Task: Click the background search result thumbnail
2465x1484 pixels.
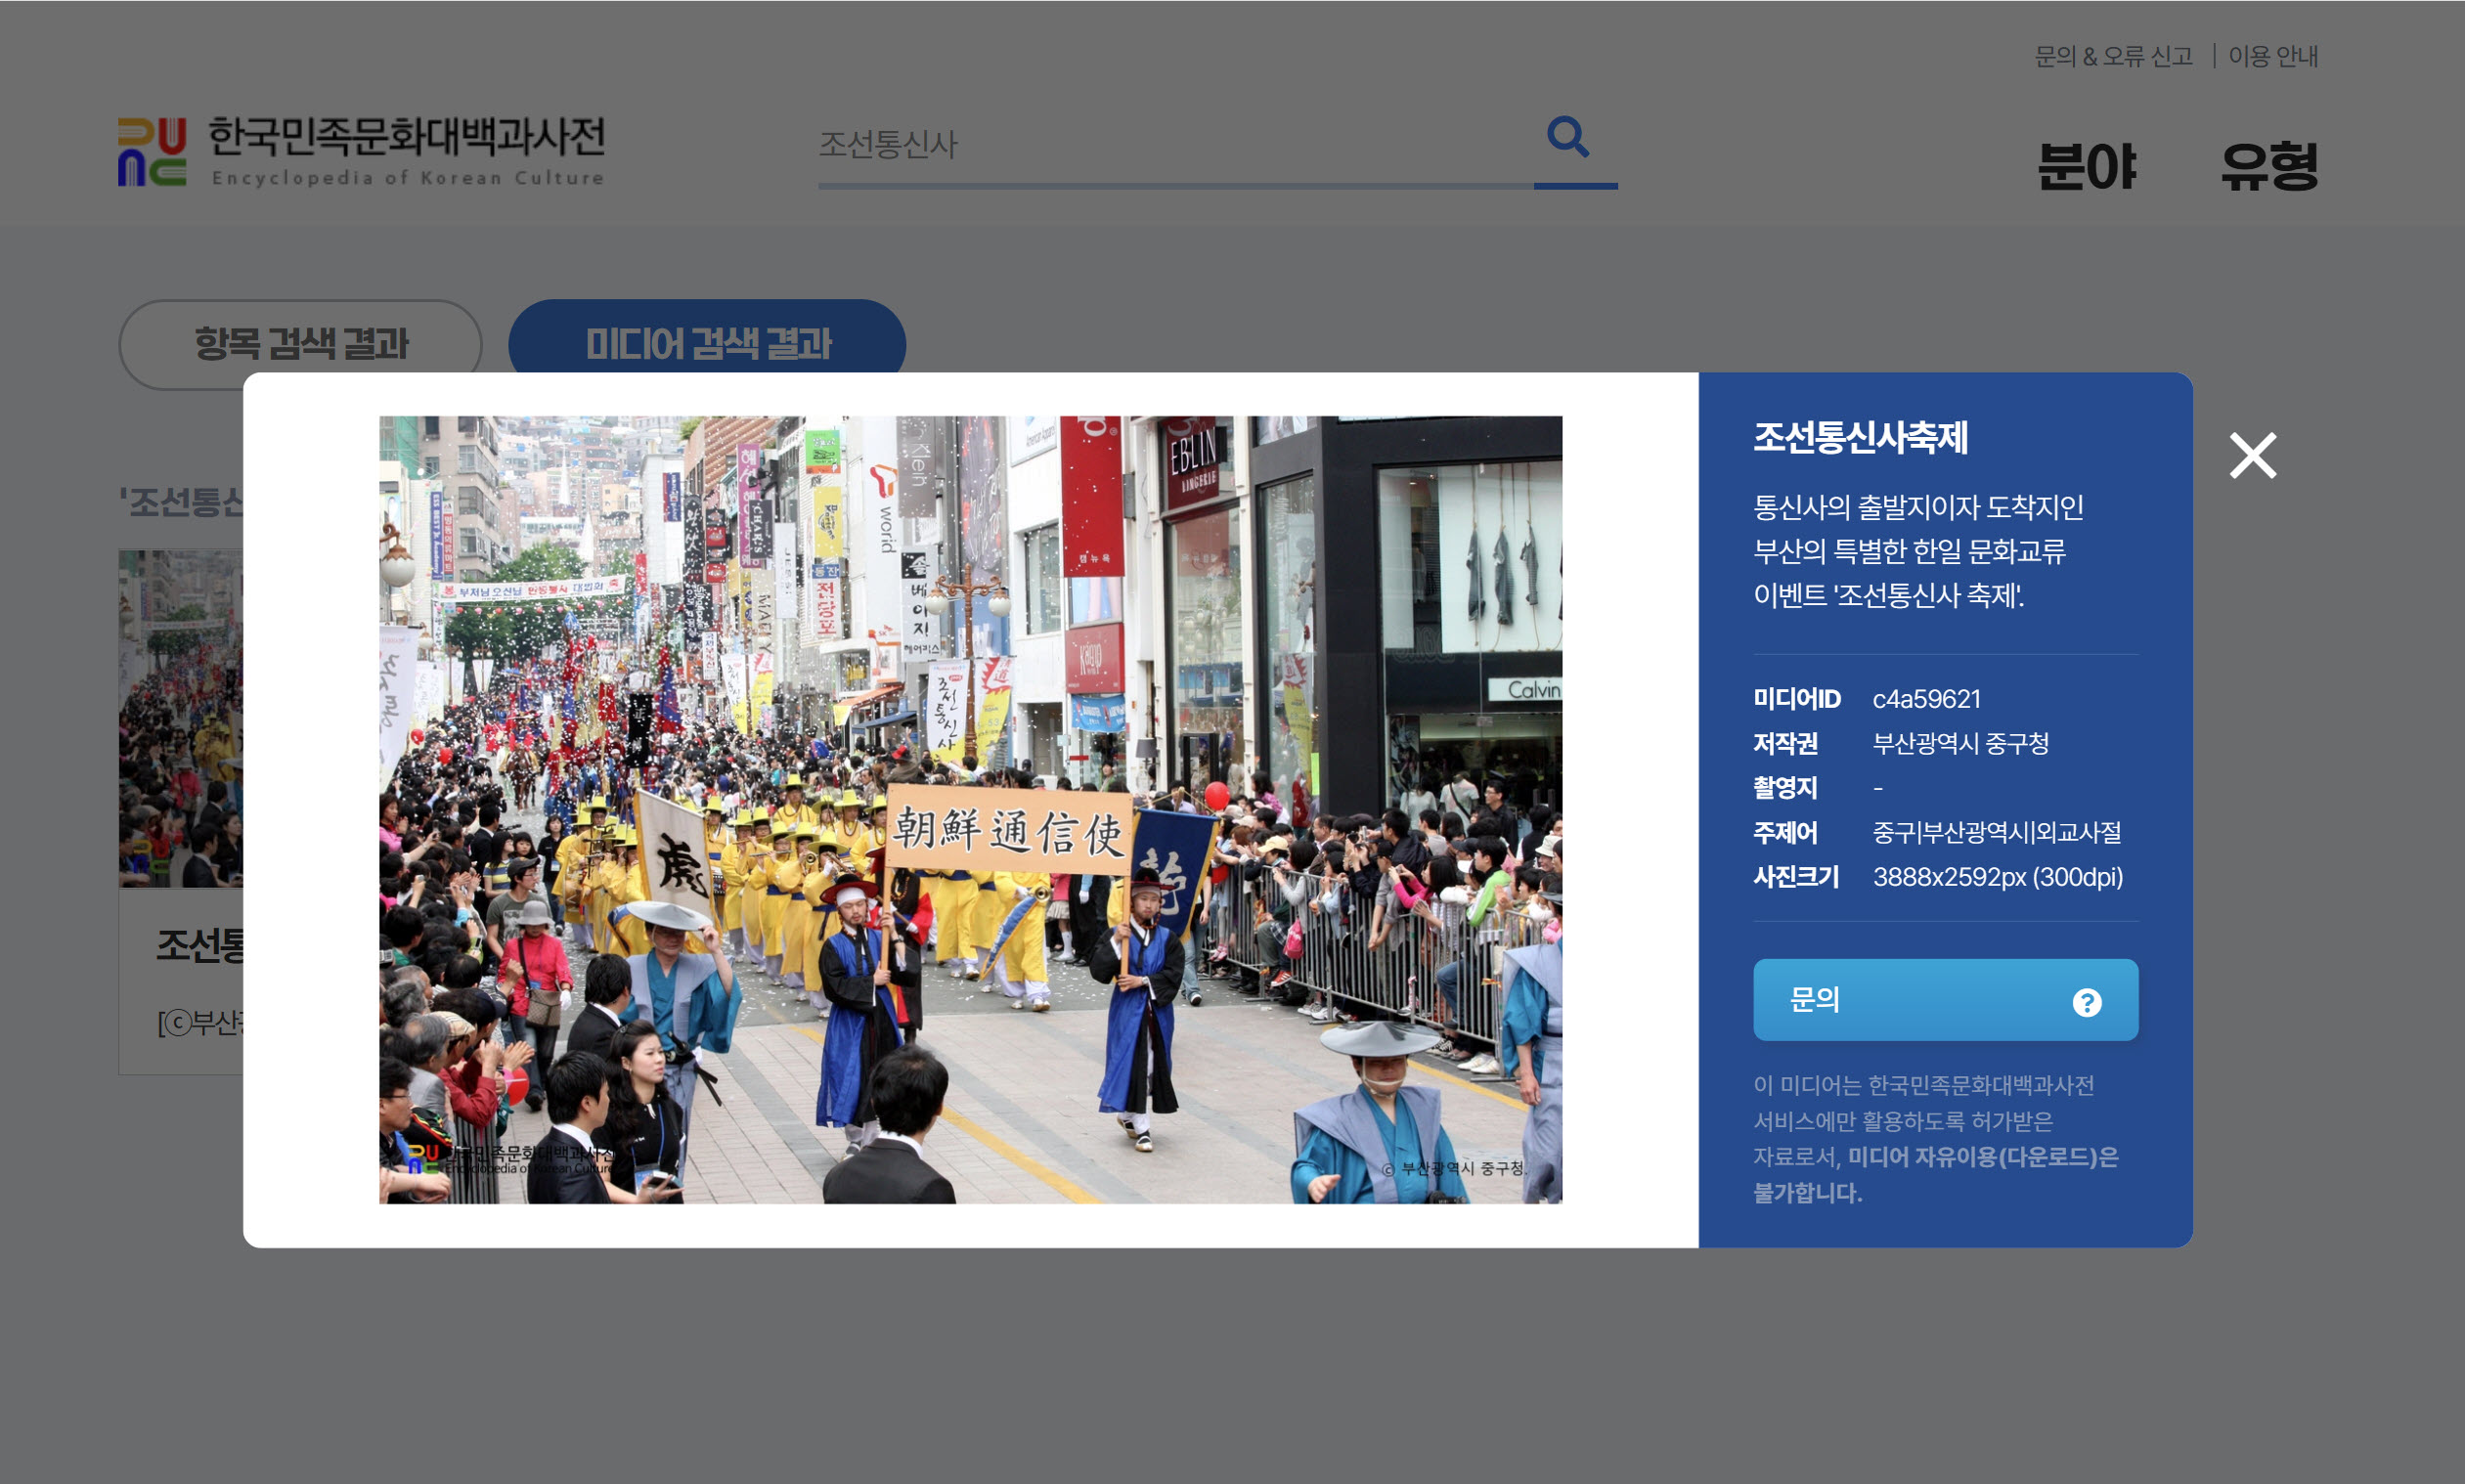Action: click(x=180, y=717)
